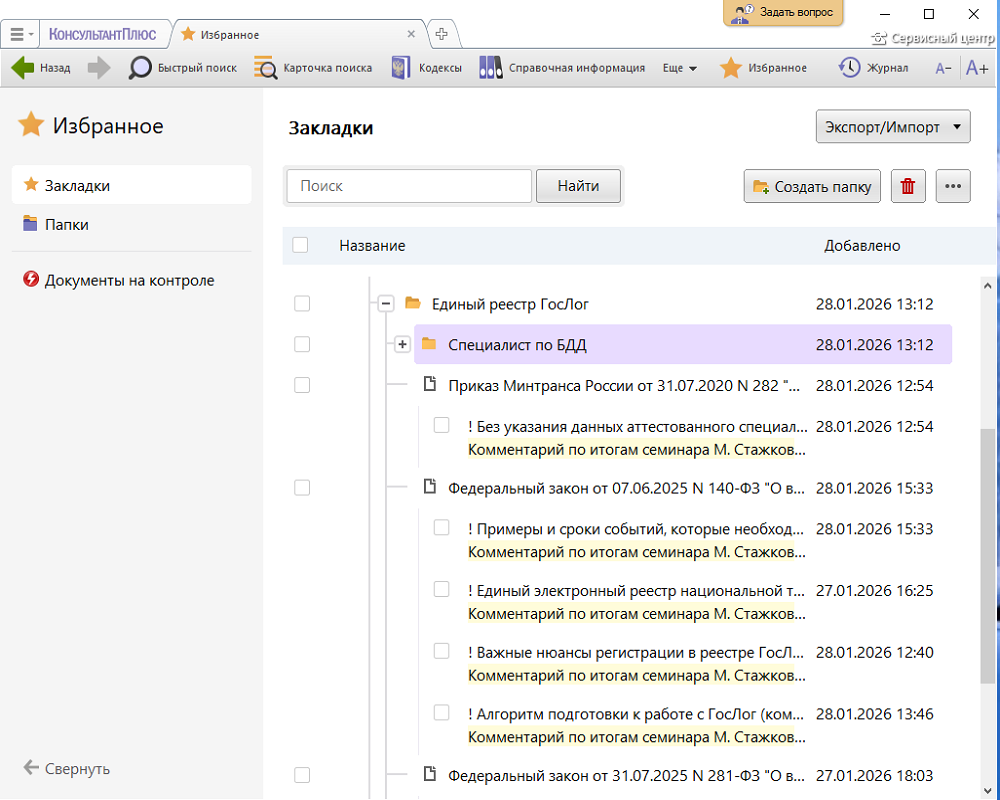The image size is (1000, 800).
Task: Open Codes (Кодексы) toolbar icon
Action: click(401, 68)
